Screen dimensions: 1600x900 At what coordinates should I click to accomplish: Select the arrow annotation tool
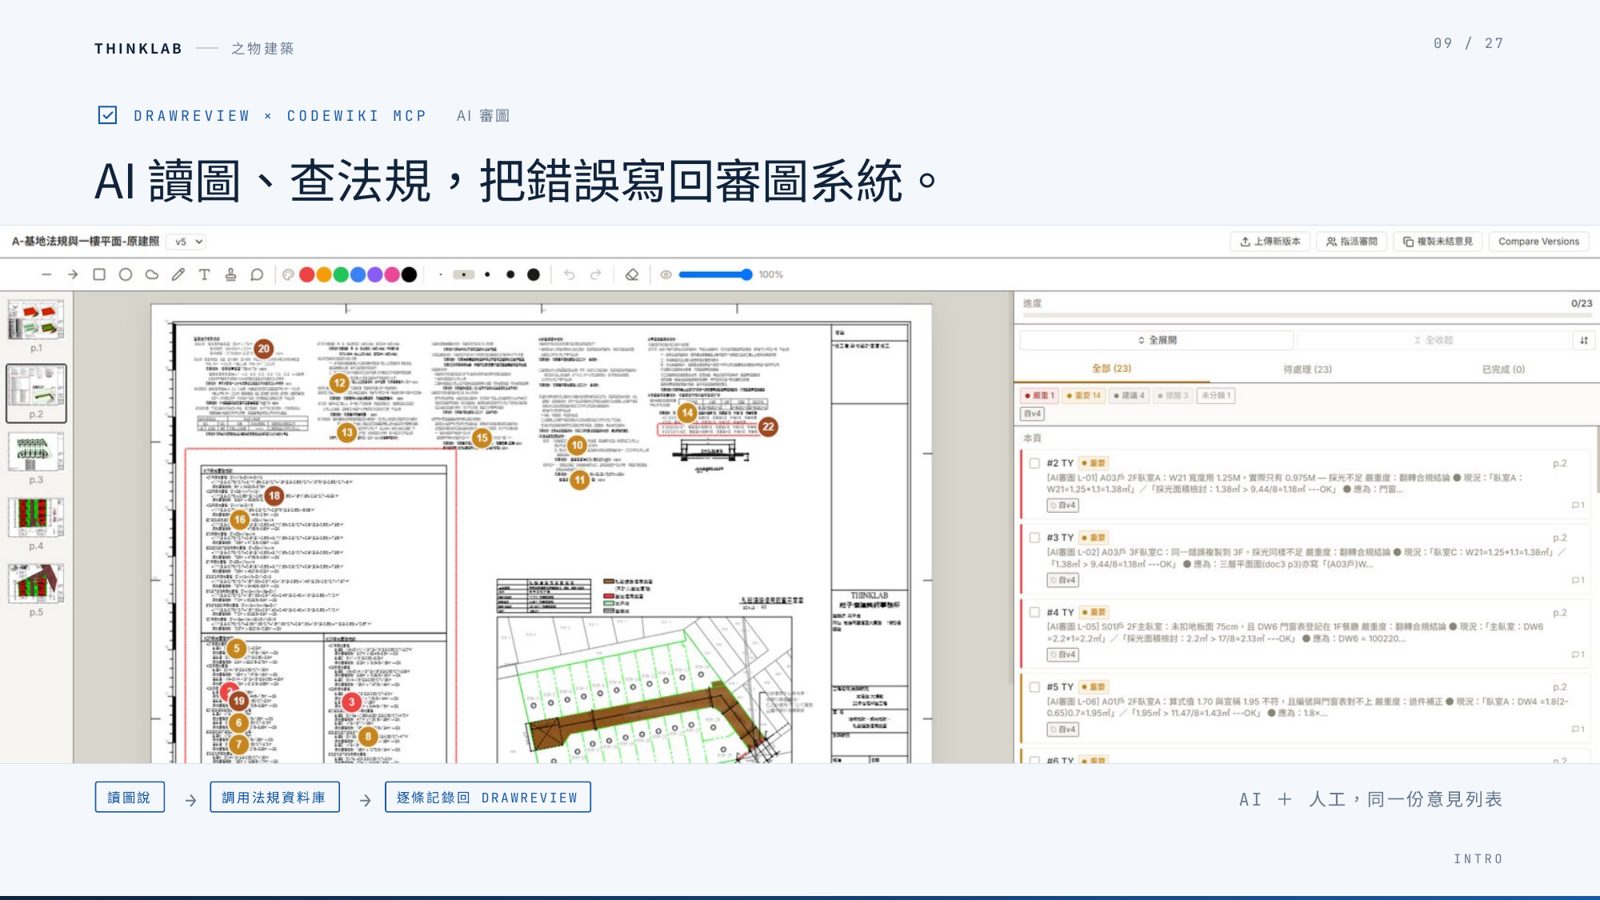(72, 274)
